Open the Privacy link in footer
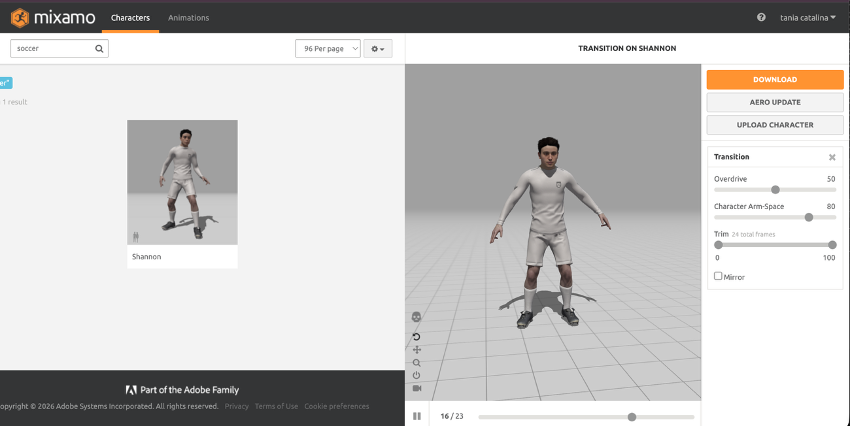 (236, 406)
